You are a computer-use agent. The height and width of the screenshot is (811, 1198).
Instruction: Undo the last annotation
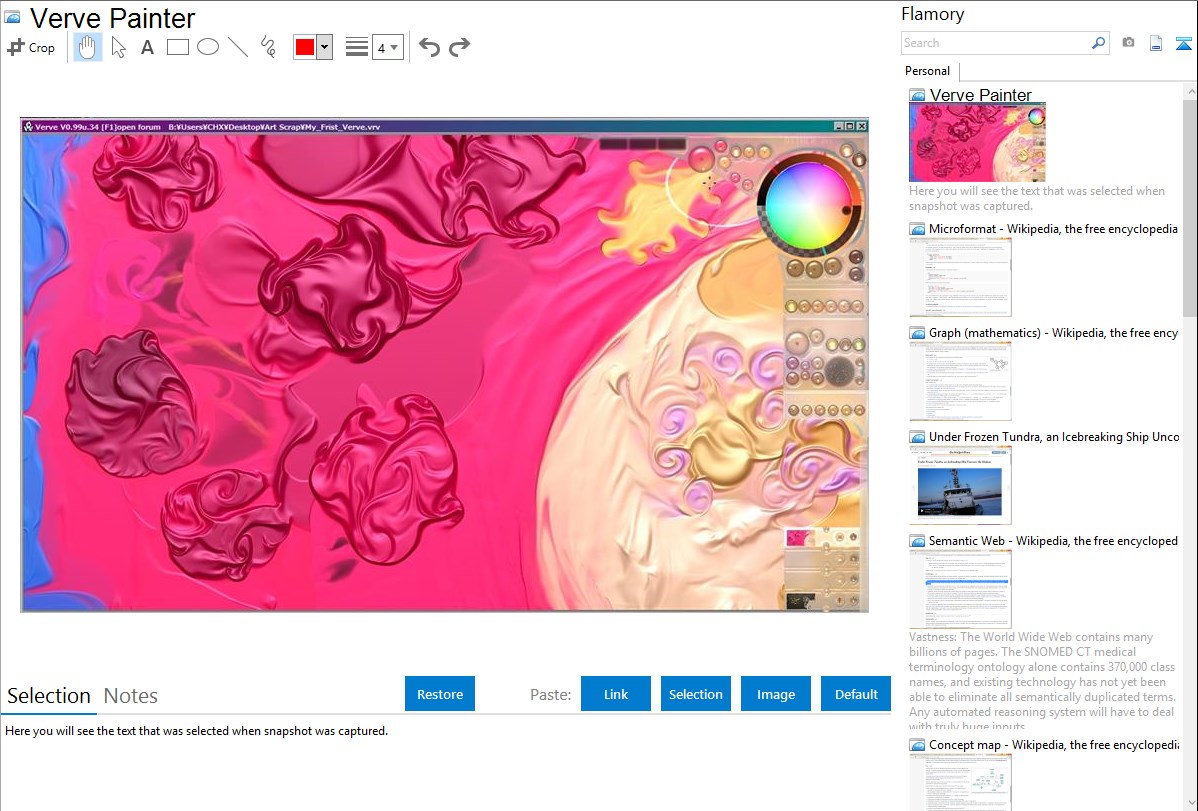(429, 47)
